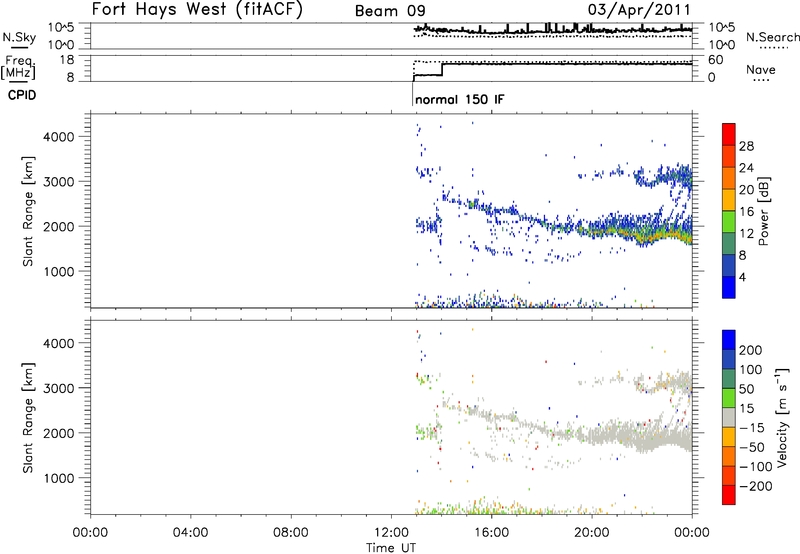The image size is (800, 554).
Task: Click the 'CPID' label
Action: point(22,95)
